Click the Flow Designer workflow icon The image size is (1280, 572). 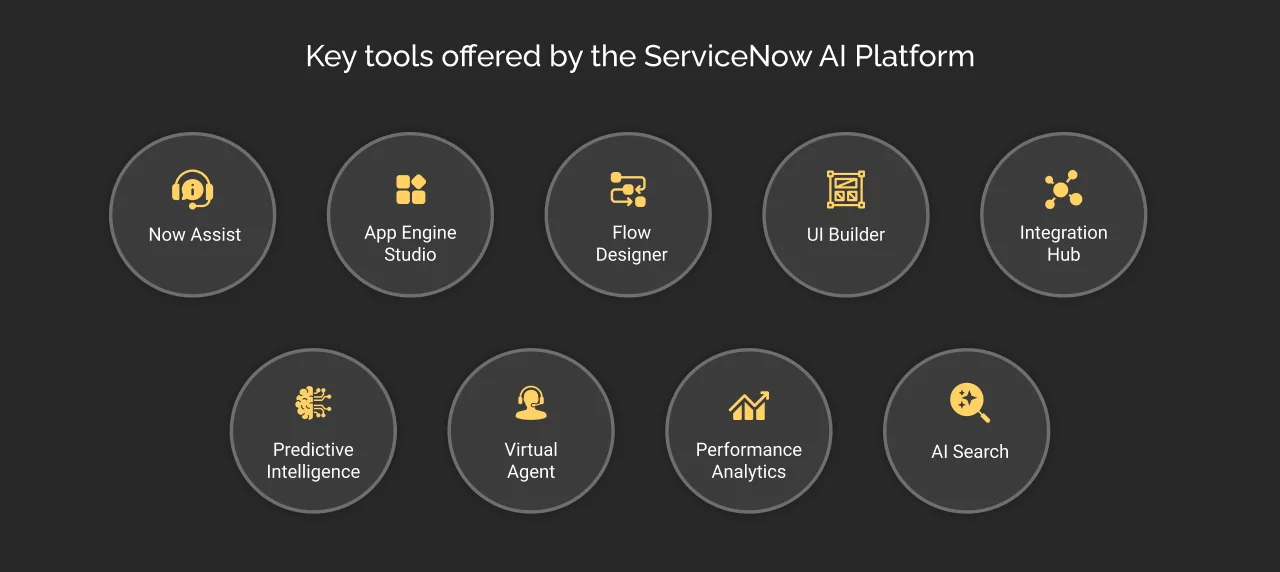[x=628, y=189]
